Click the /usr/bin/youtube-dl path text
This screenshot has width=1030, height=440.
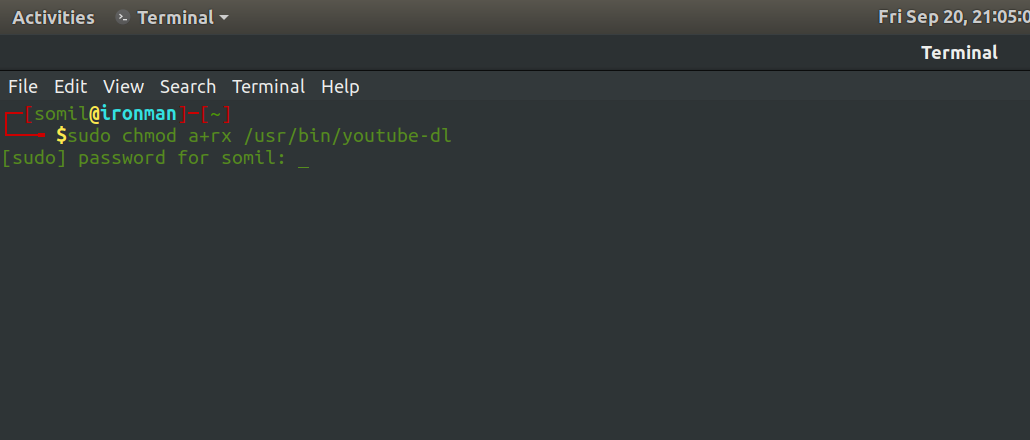click(347, 136)
